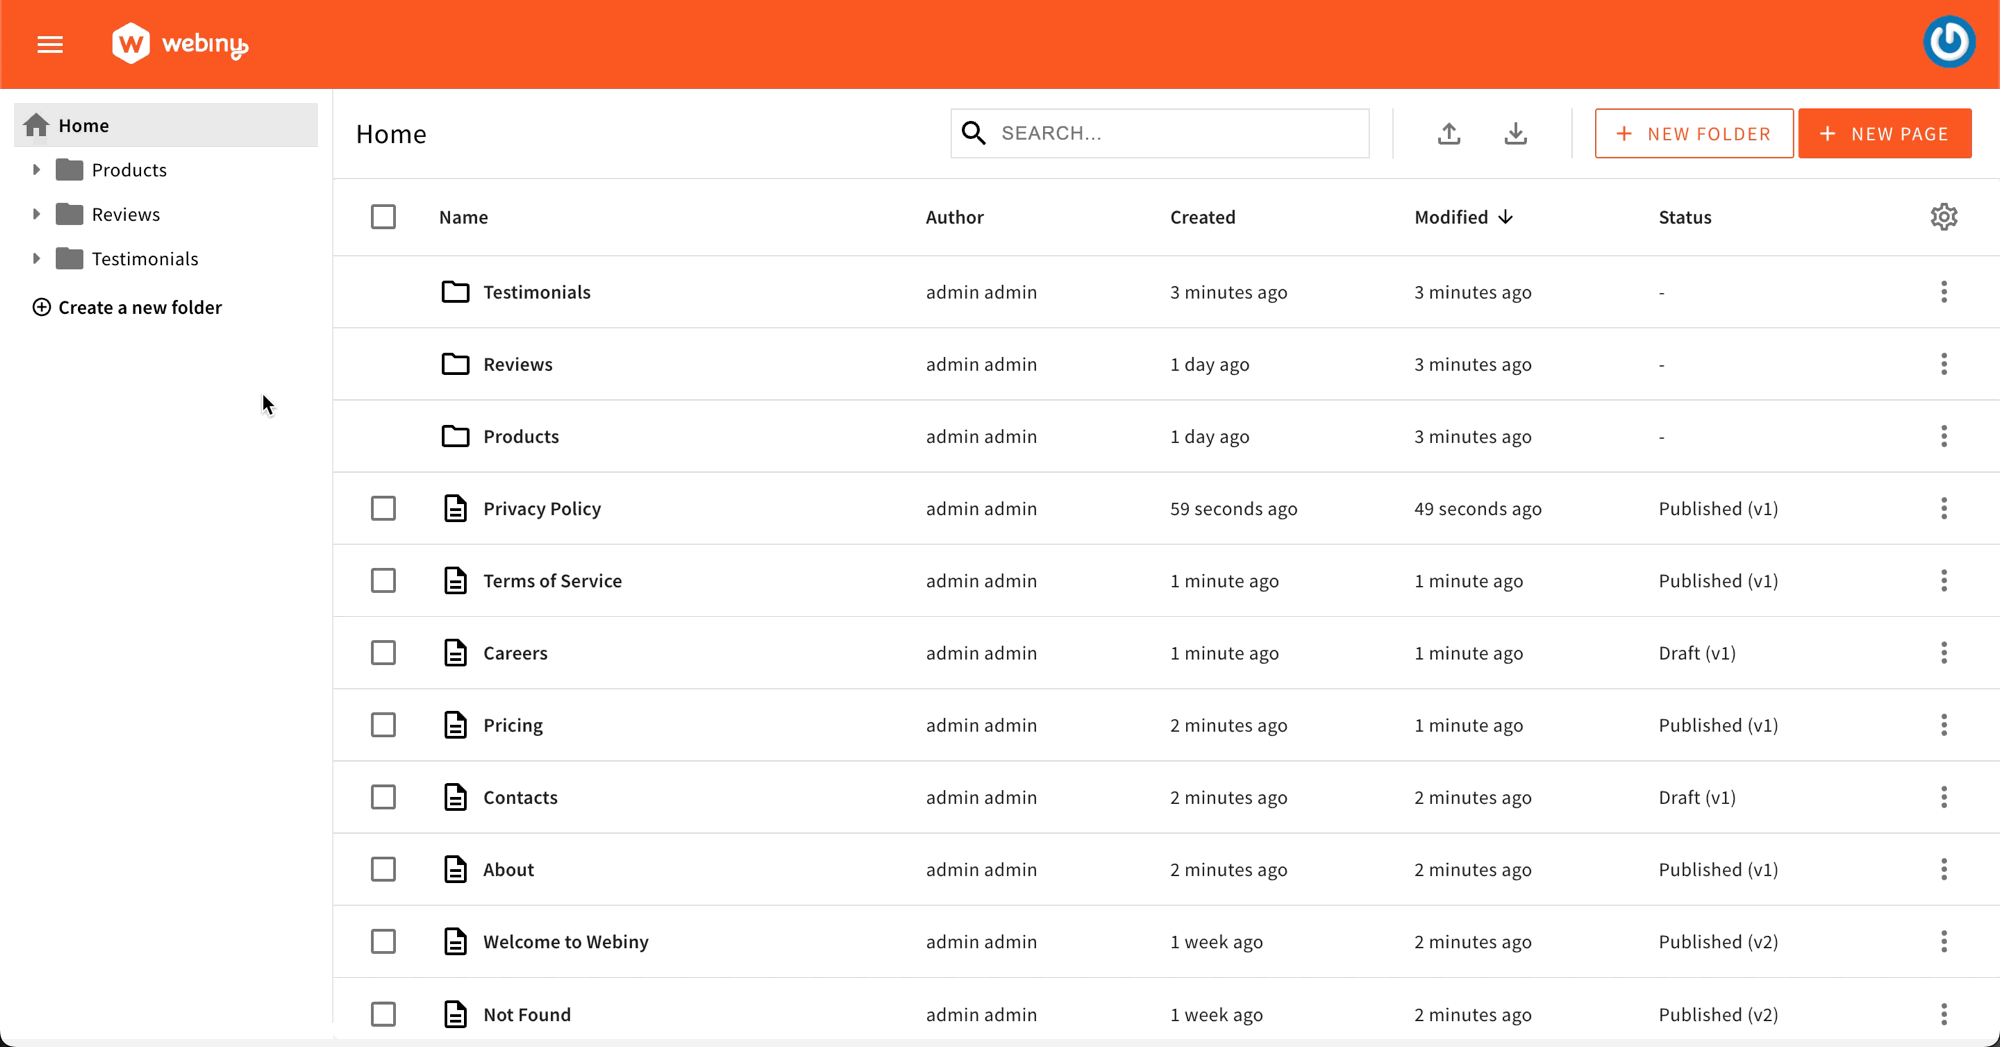Open the options menu for Privacy Policy
The height and width of the screenshot is (1047, 2000).
coord(1944,508)
